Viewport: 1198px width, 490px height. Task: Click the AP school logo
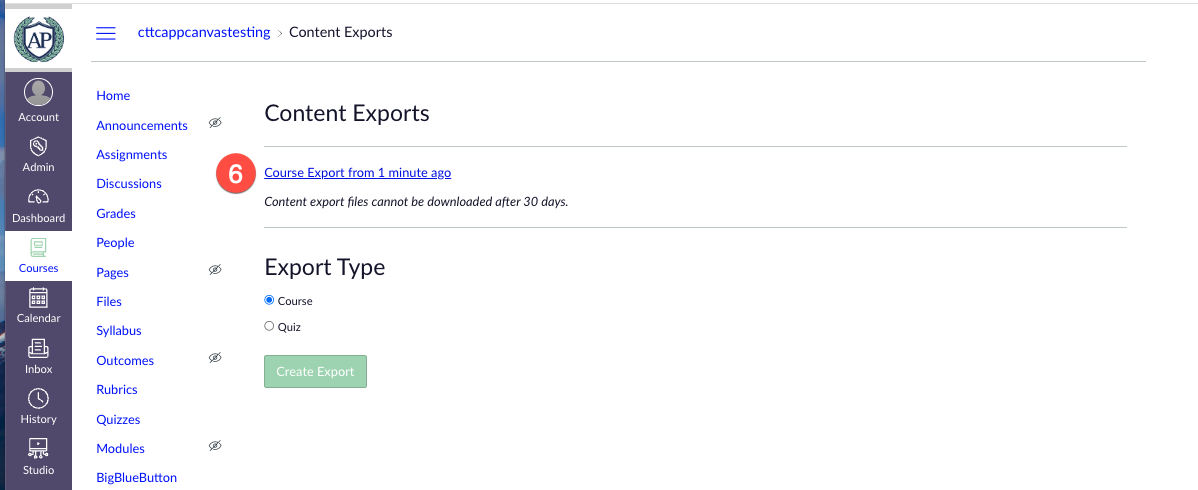click(39, 37)
